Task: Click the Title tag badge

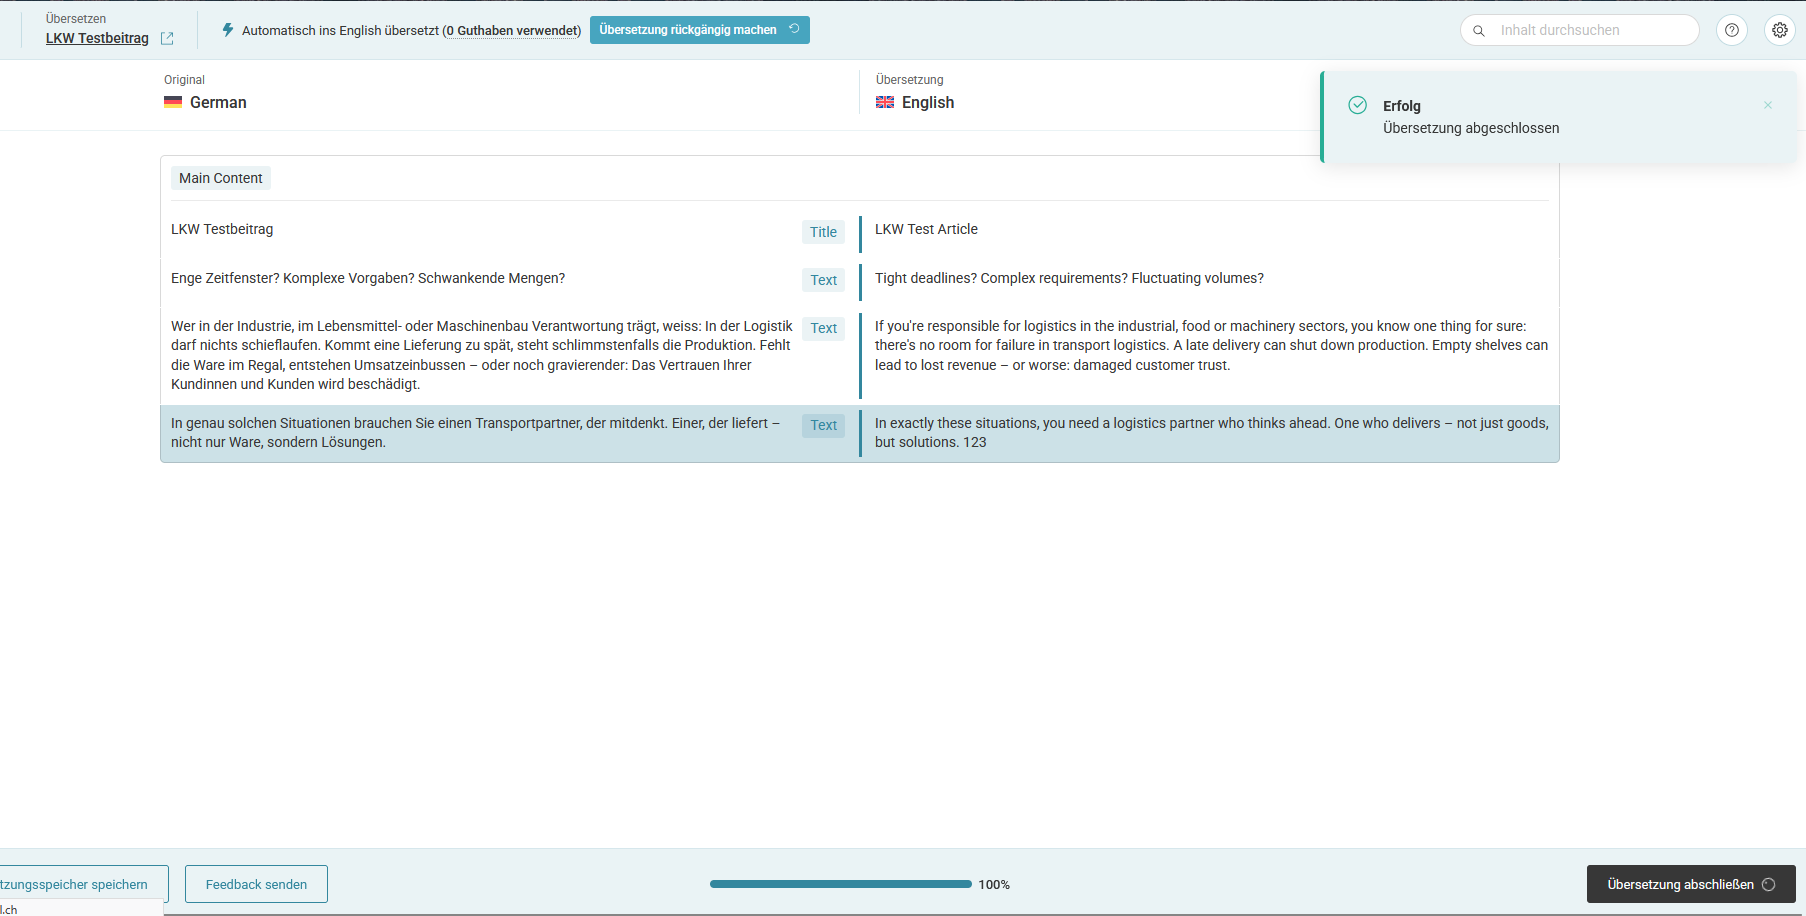Action: pos(823,232)
